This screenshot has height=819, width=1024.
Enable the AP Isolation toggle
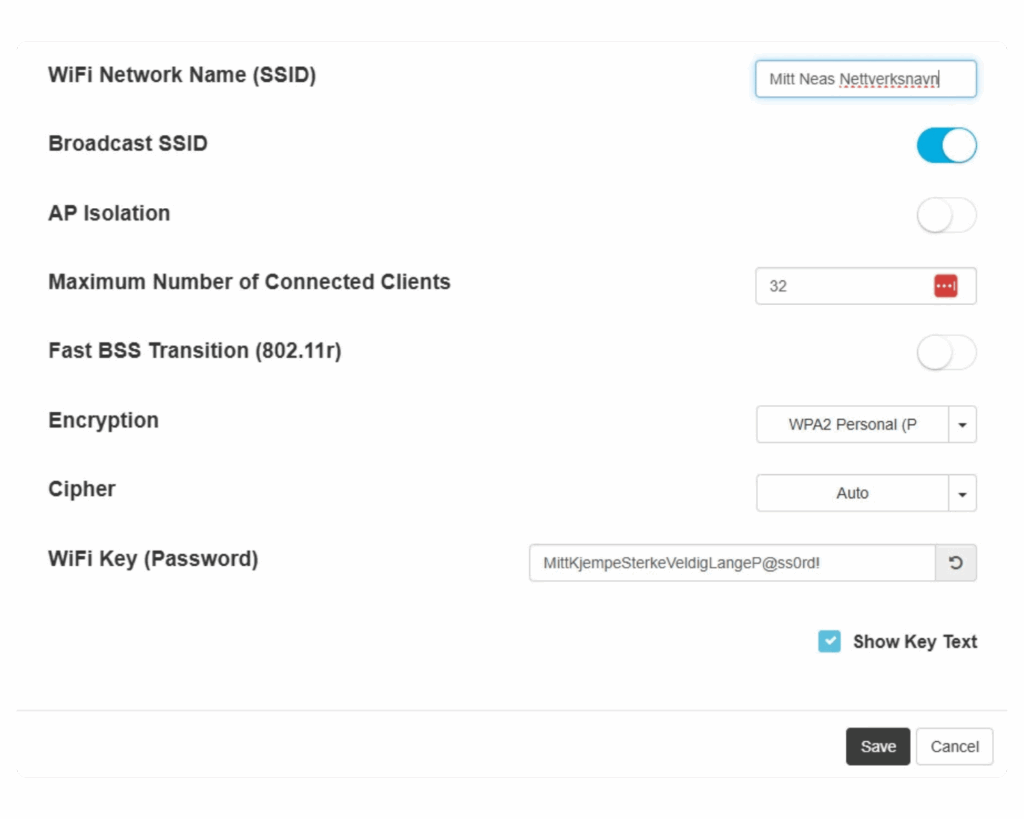pyautogui.click(x=946, y=215)
